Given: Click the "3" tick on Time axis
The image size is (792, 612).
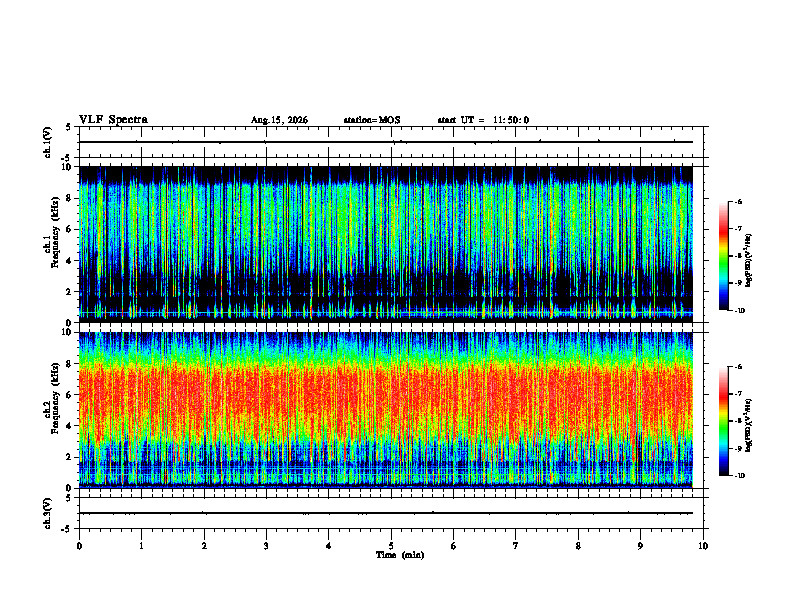Looking at the screenshot, I should tap(266, 546).
